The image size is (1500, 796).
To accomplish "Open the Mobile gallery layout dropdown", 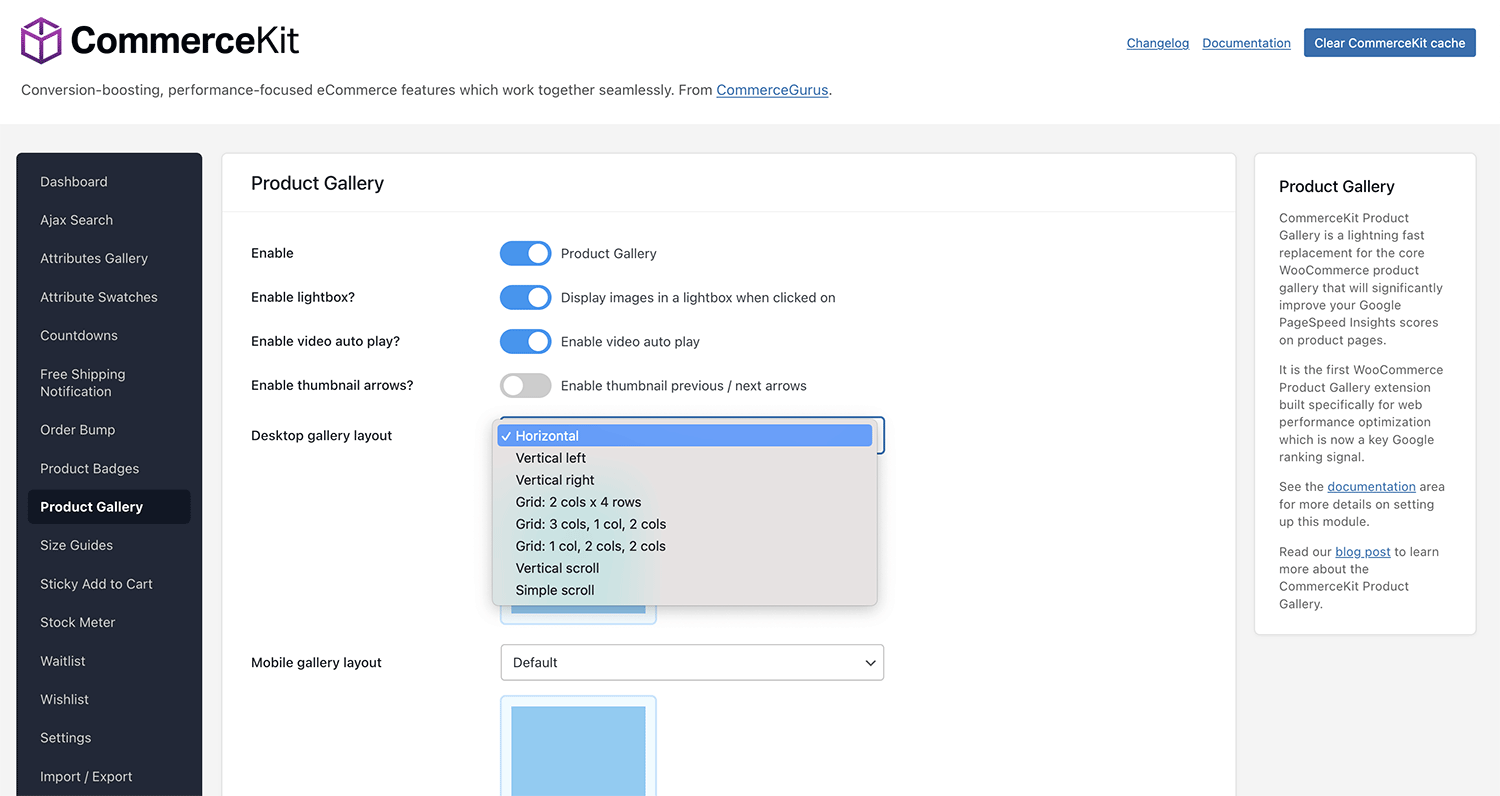I will 692,662.
